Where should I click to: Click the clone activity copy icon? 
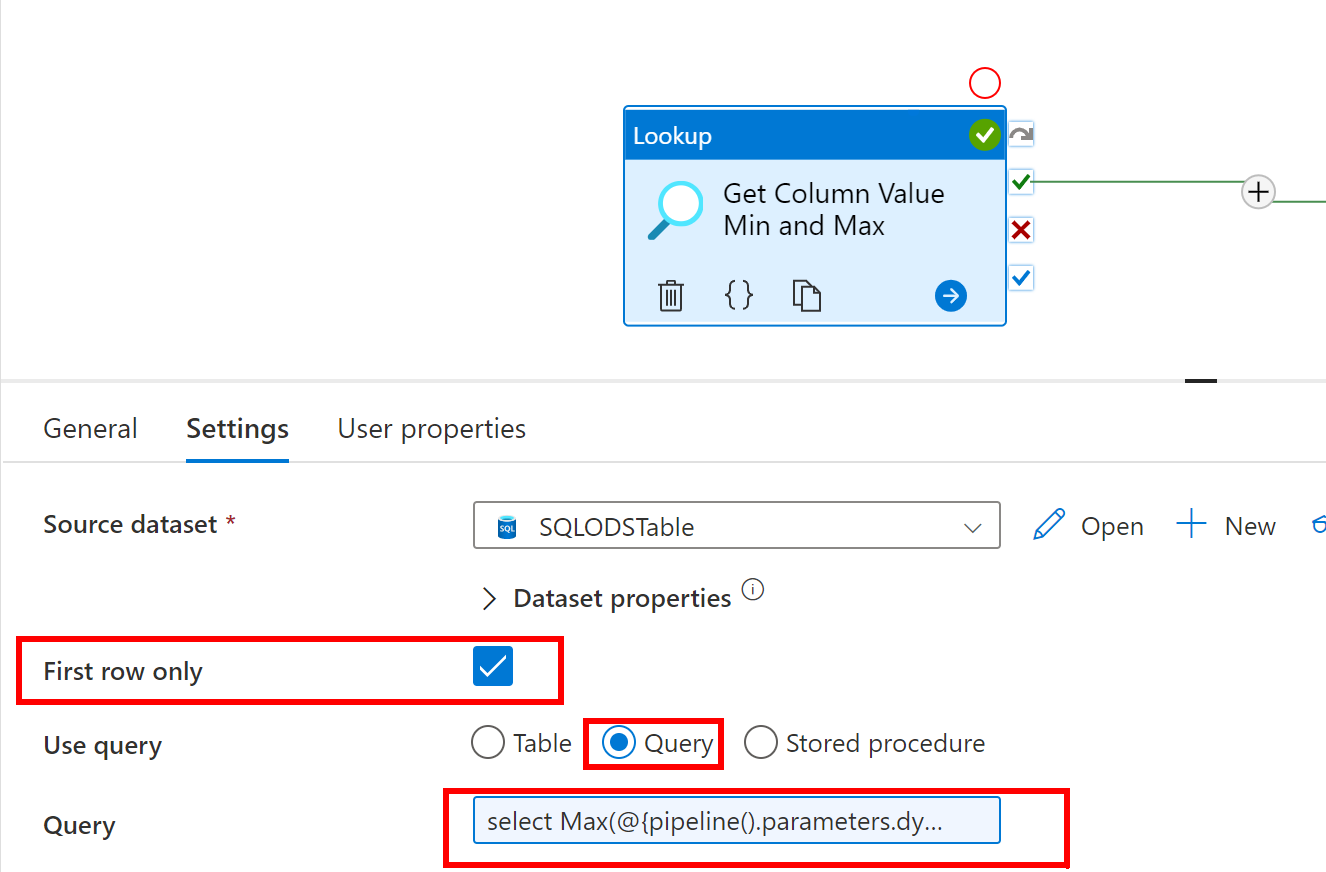click(806, 296)
